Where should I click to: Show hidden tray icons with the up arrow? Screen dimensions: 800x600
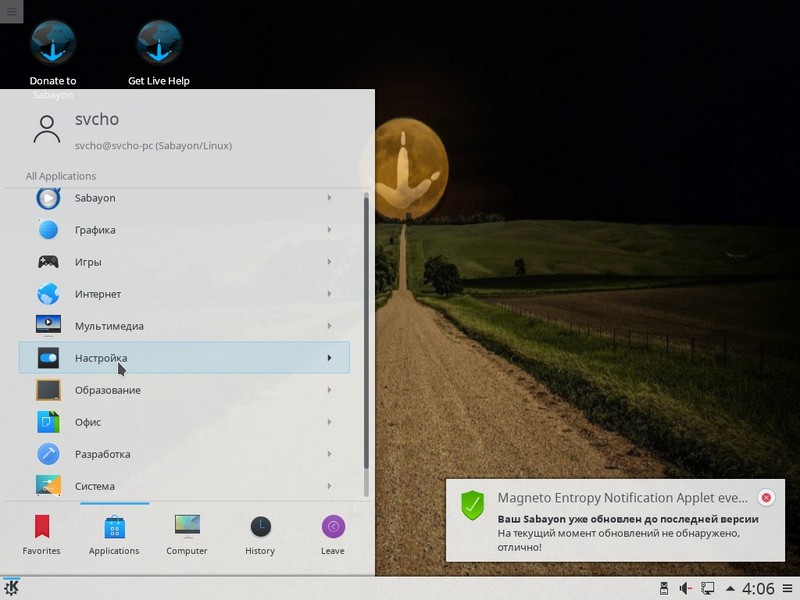coord(730,589)
